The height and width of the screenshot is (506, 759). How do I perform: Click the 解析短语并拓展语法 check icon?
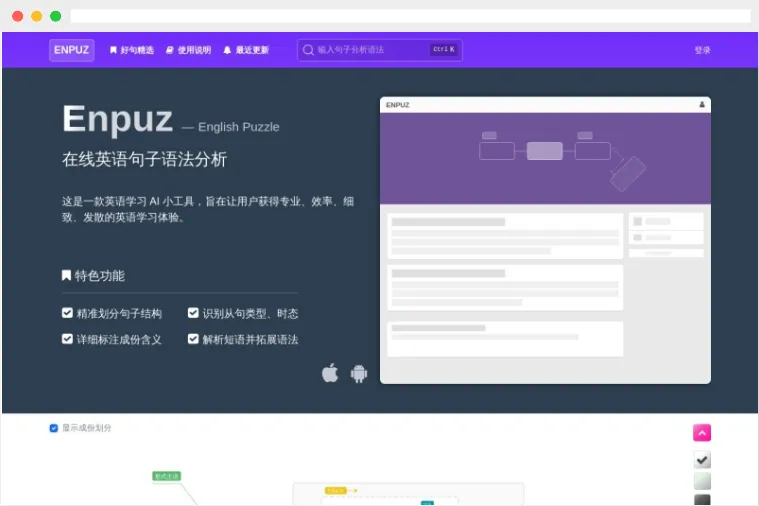[x=193, y=339]
